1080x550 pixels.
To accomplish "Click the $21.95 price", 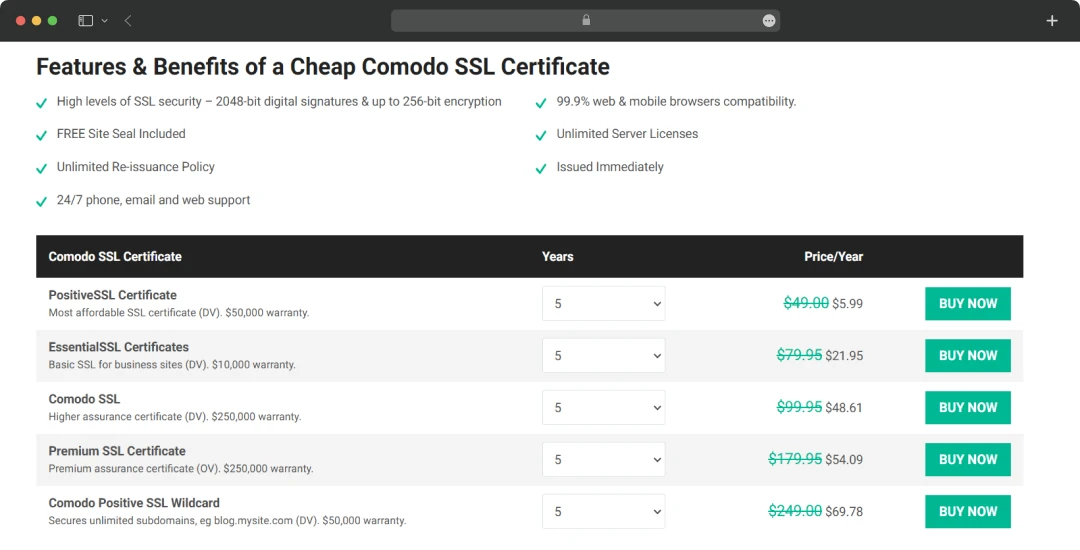I will point(844,356).
